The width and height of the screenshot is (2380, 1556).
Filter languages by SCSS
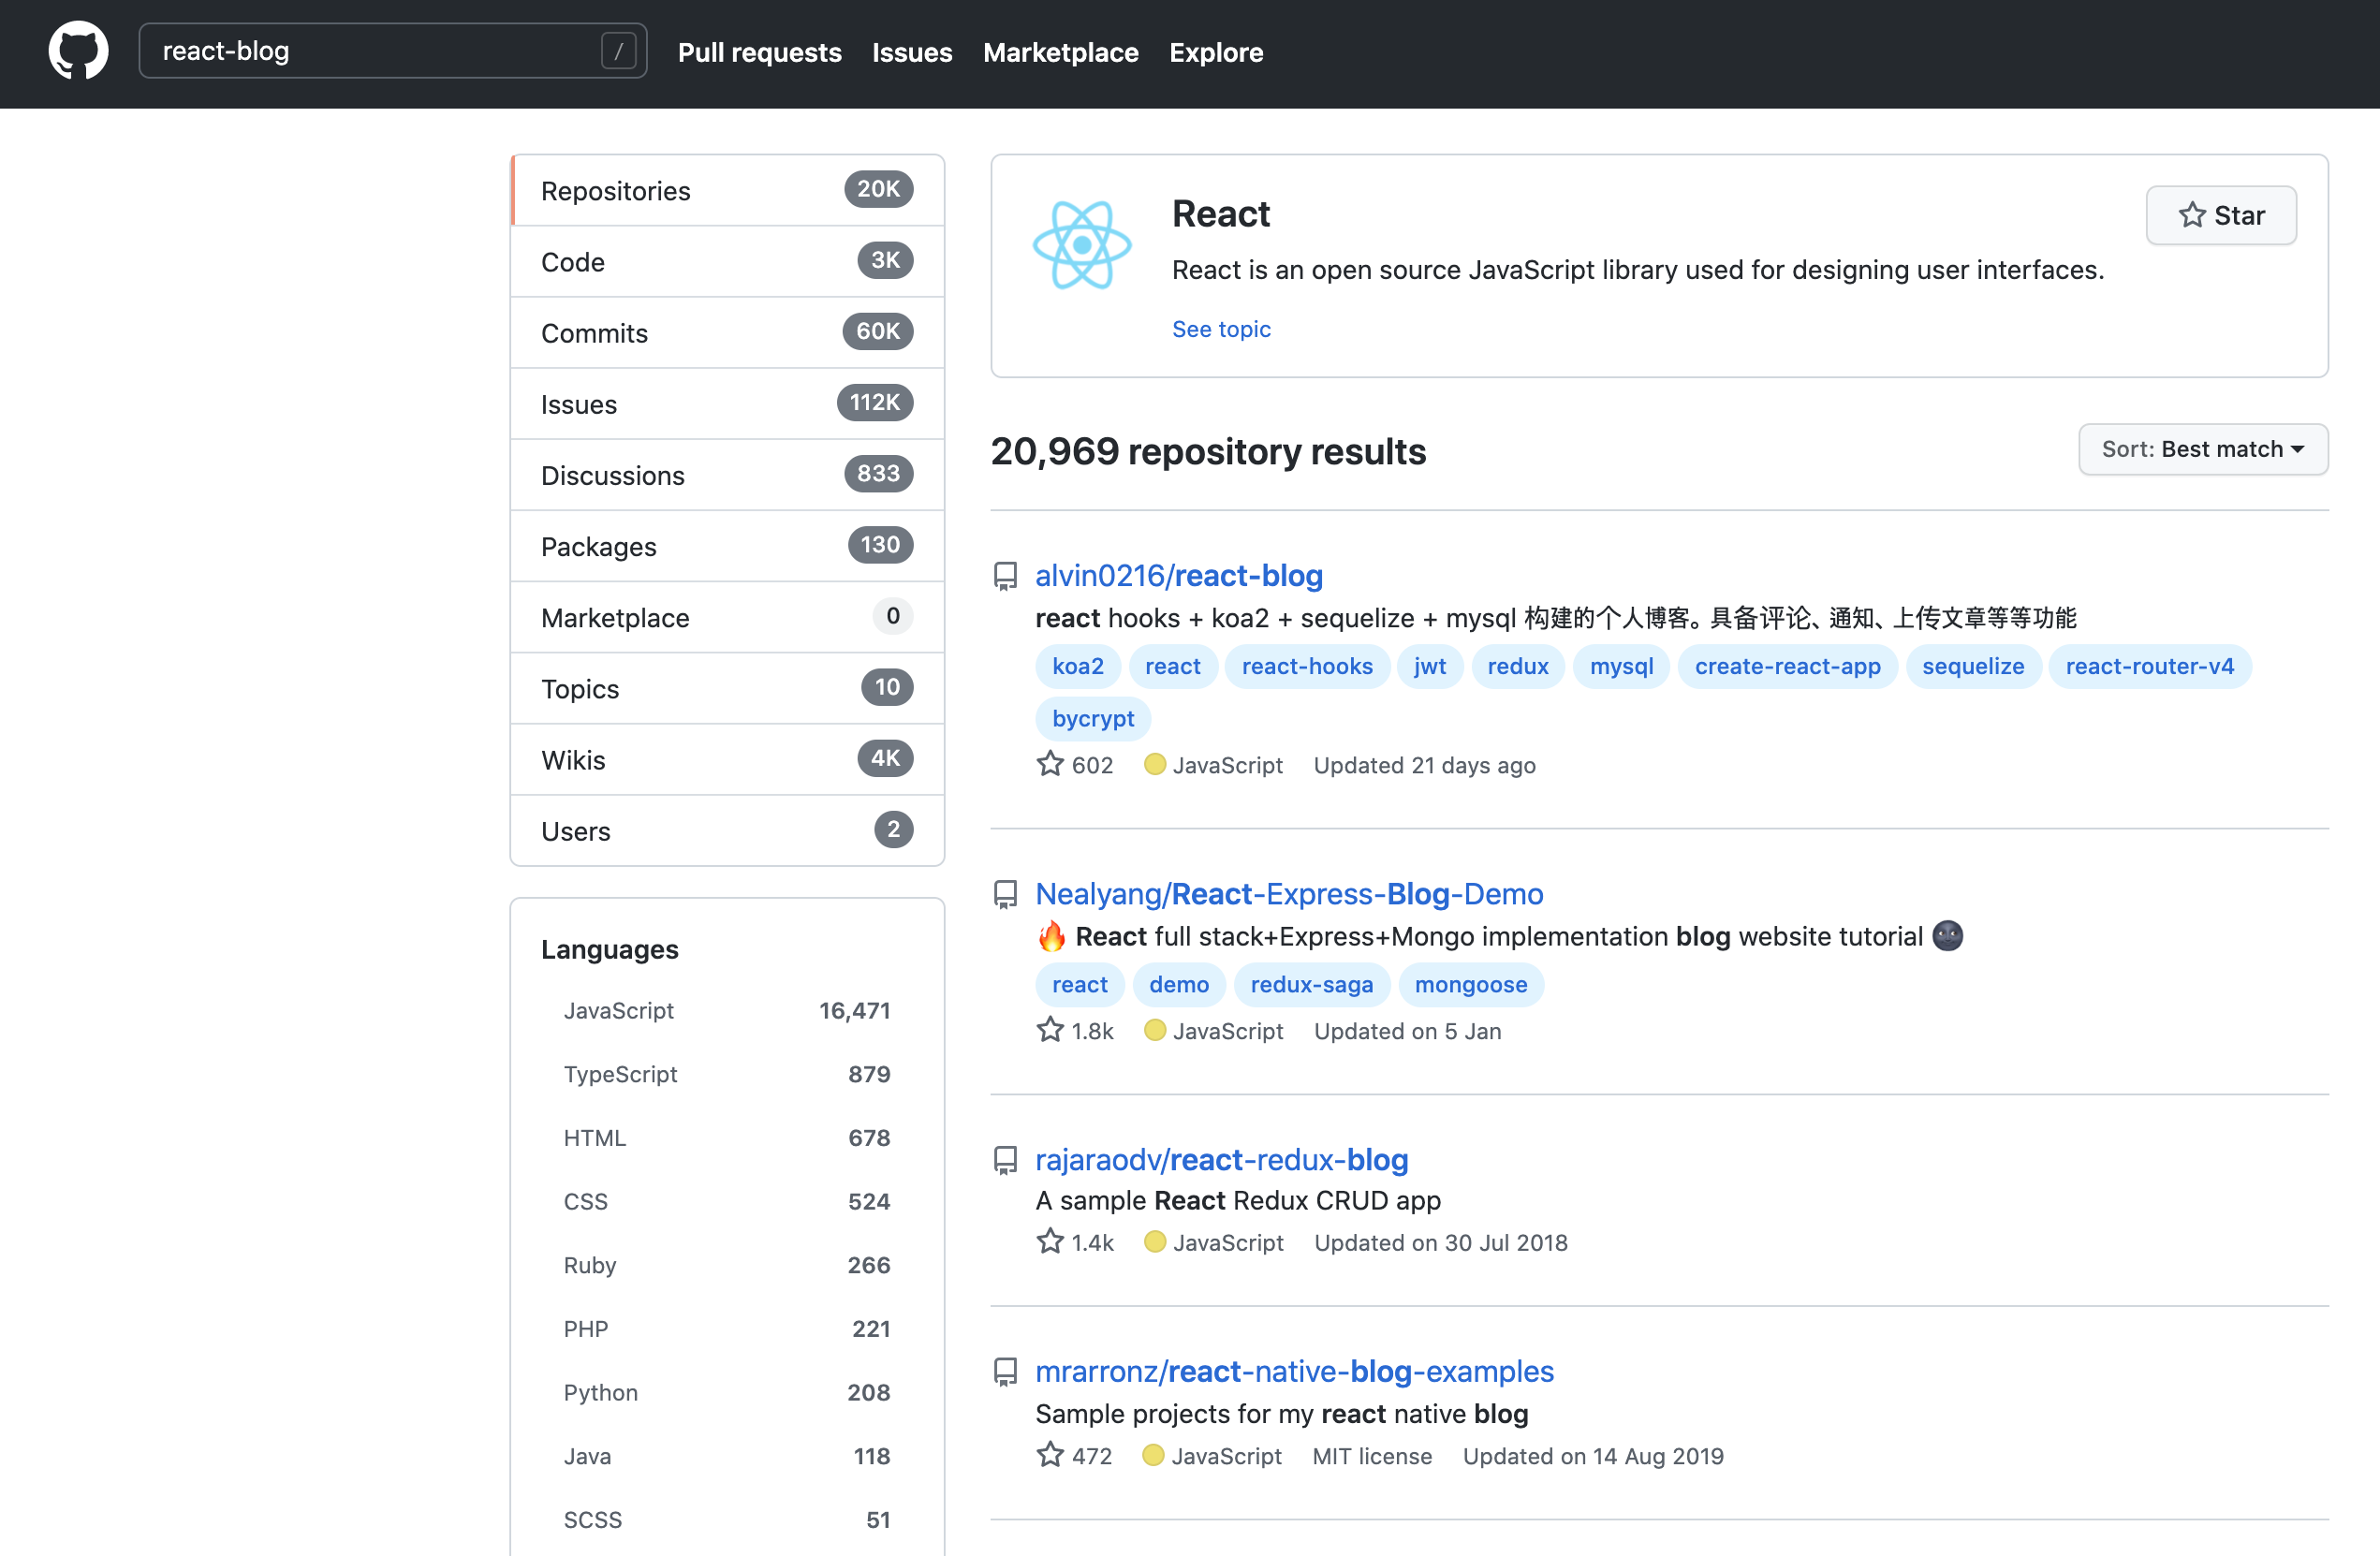tap(727, 1520)
